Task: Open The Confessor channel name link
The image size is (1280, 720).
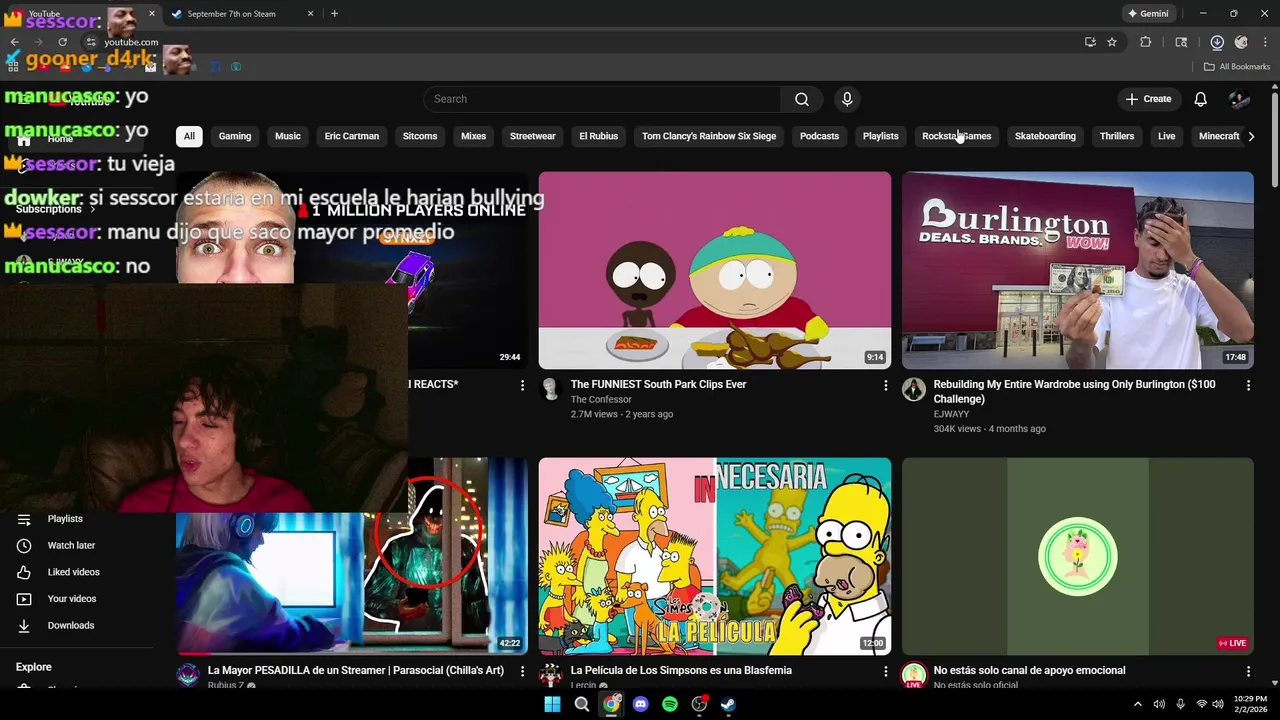Action: (601, 399)
